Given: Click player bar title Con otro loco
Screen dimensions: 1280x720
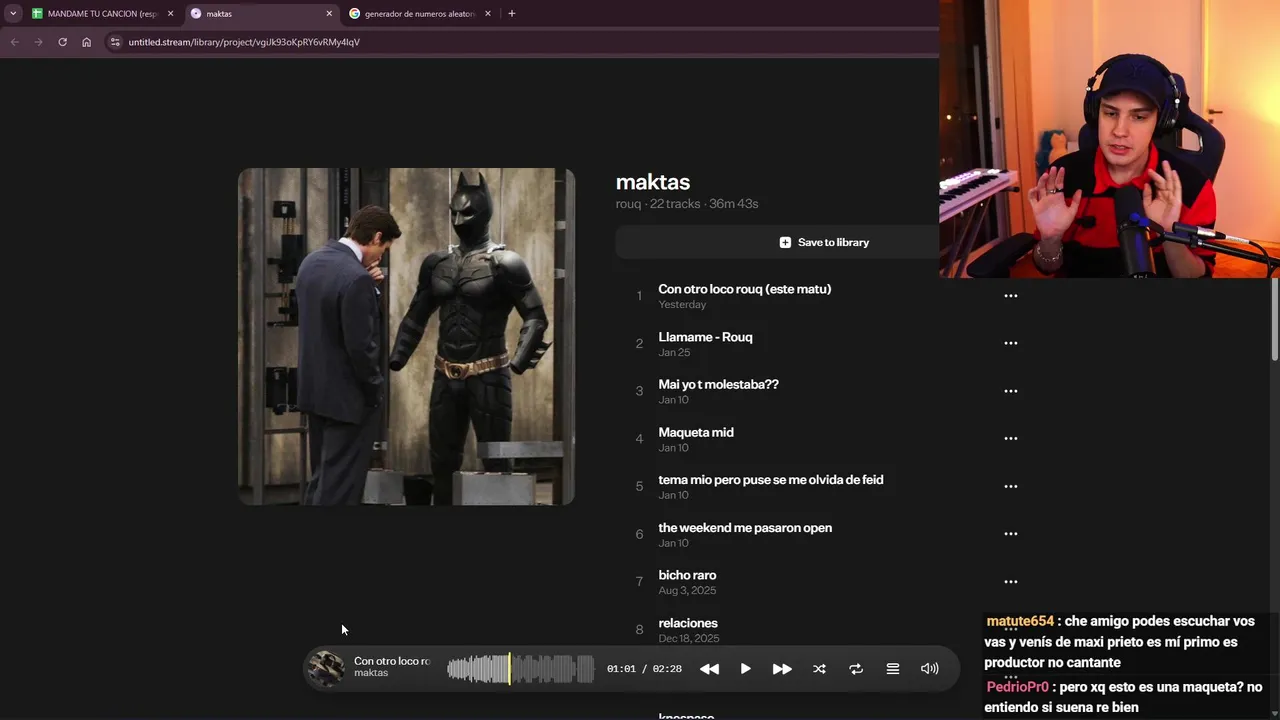Looking at the screenshot, I should pos(392,661).
